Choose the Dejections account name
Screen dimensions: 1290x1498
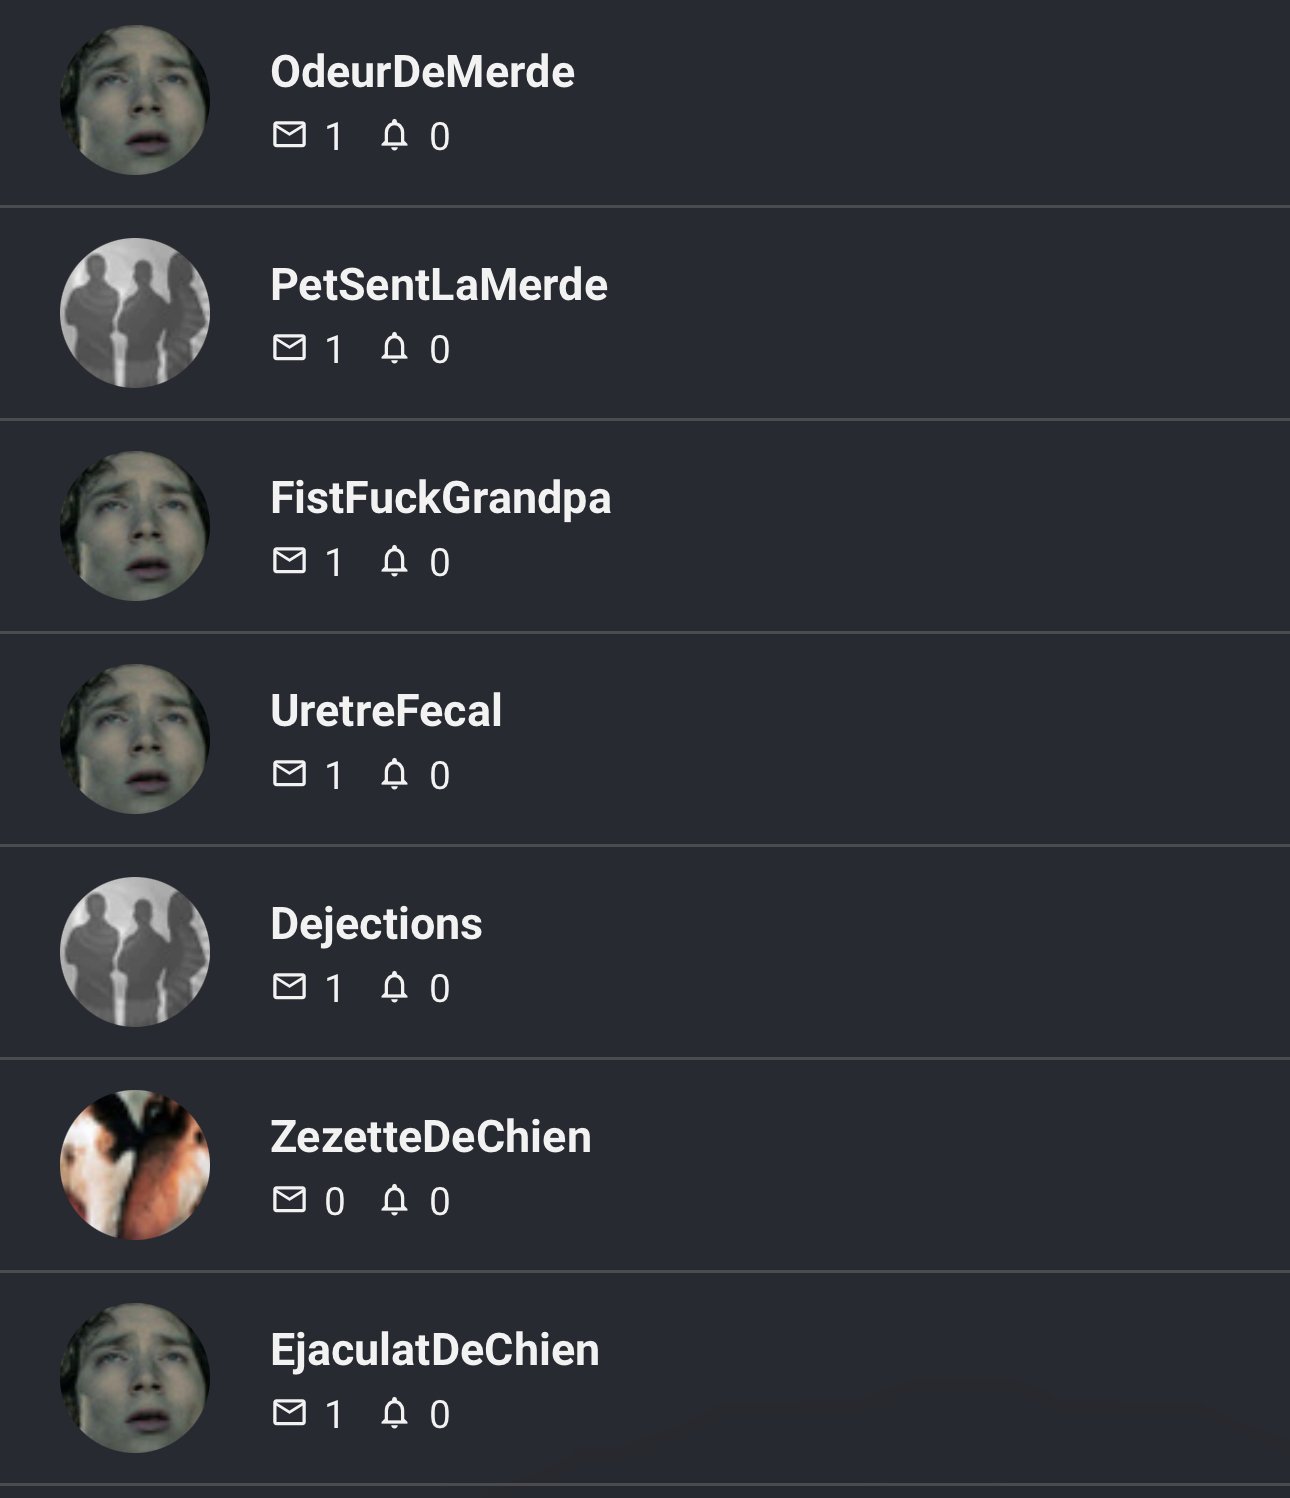click(x=376, y=924)
